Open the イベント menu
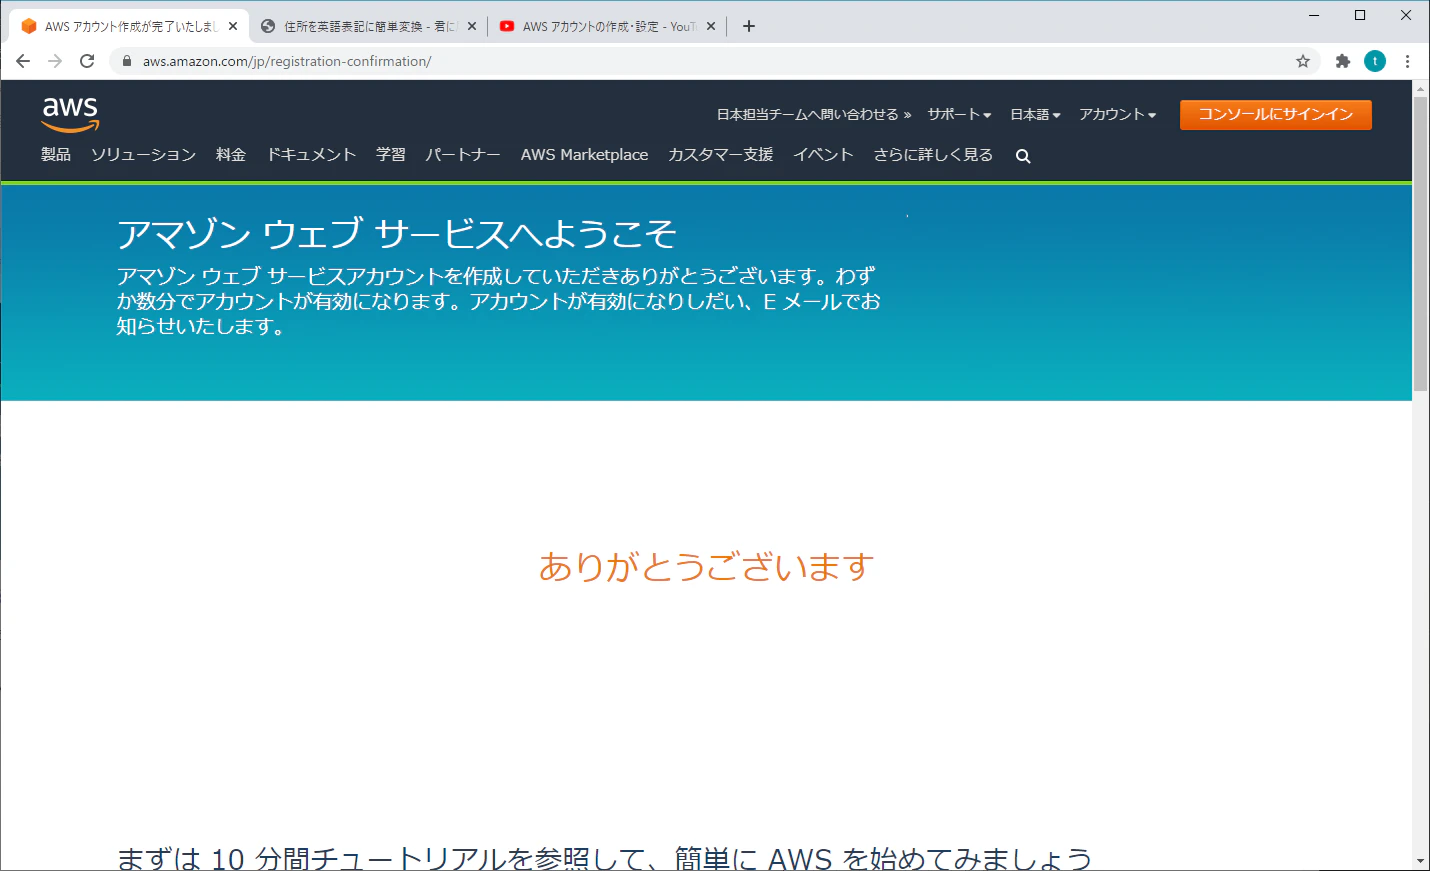Screen dimensions: 1430x871 coord(823,154)
